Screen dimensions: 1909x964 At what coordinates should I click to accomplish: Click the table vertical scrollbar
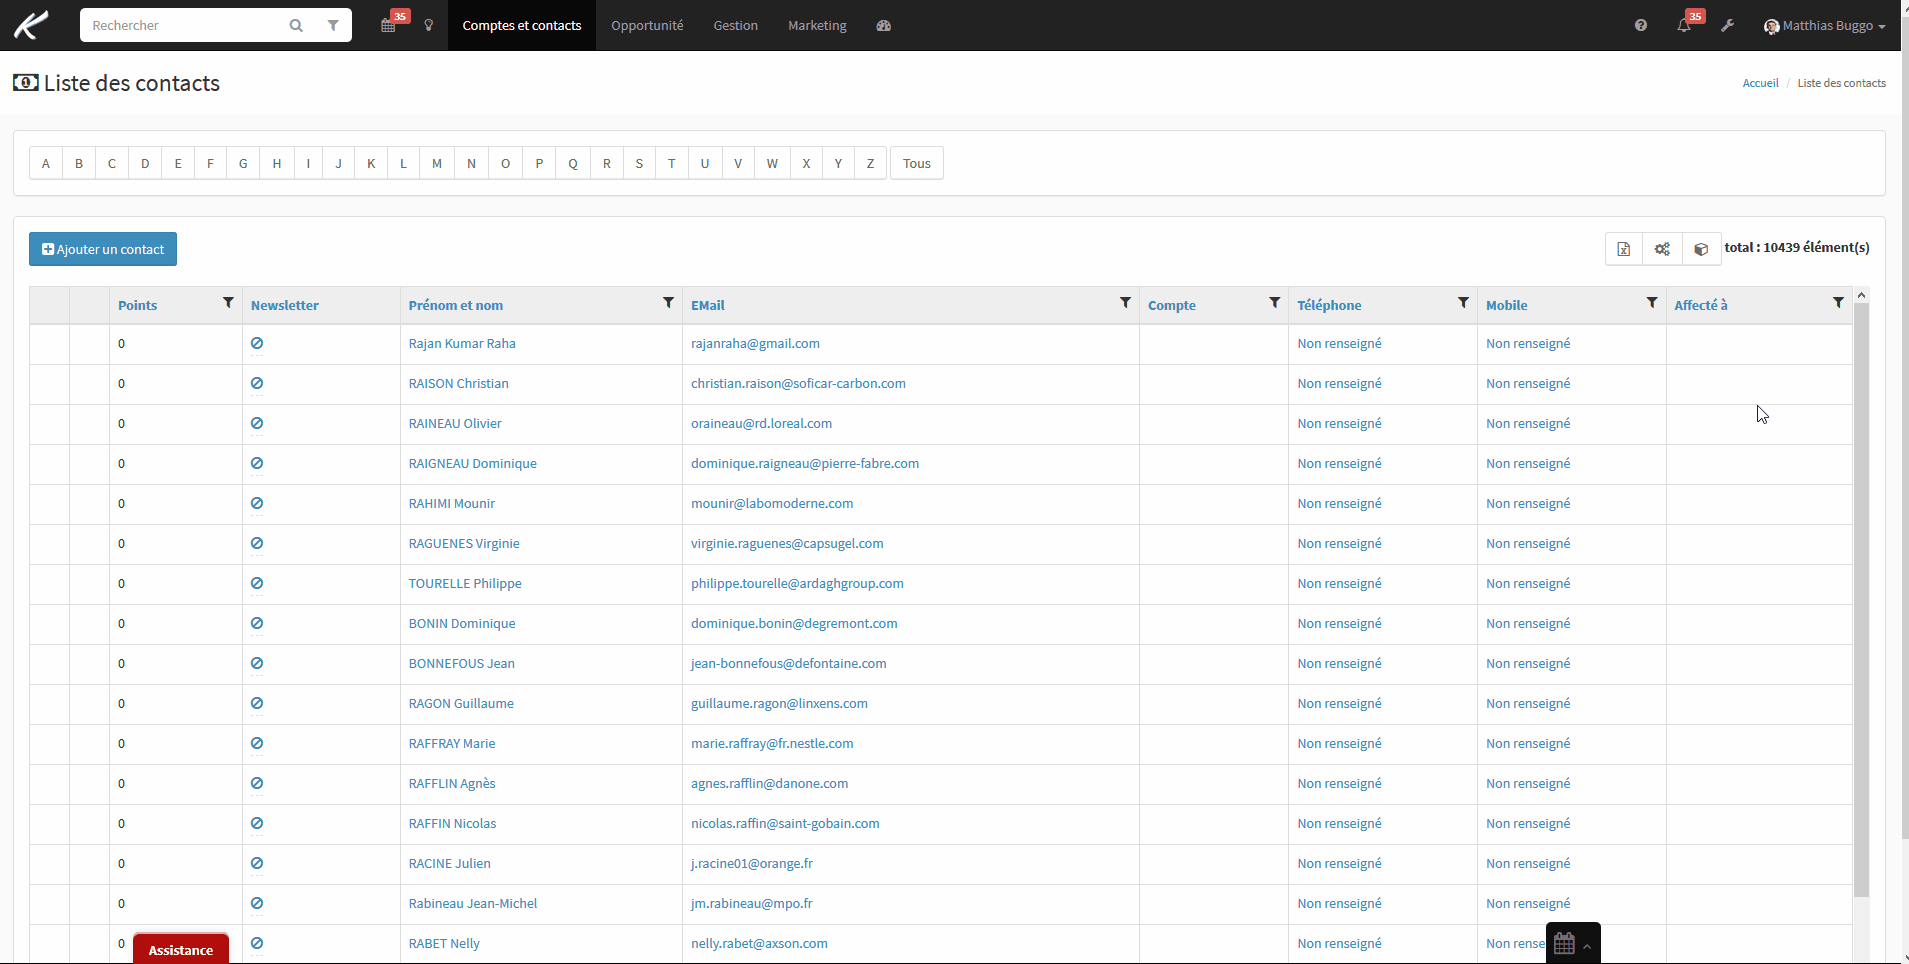(x=1861, y=600)
